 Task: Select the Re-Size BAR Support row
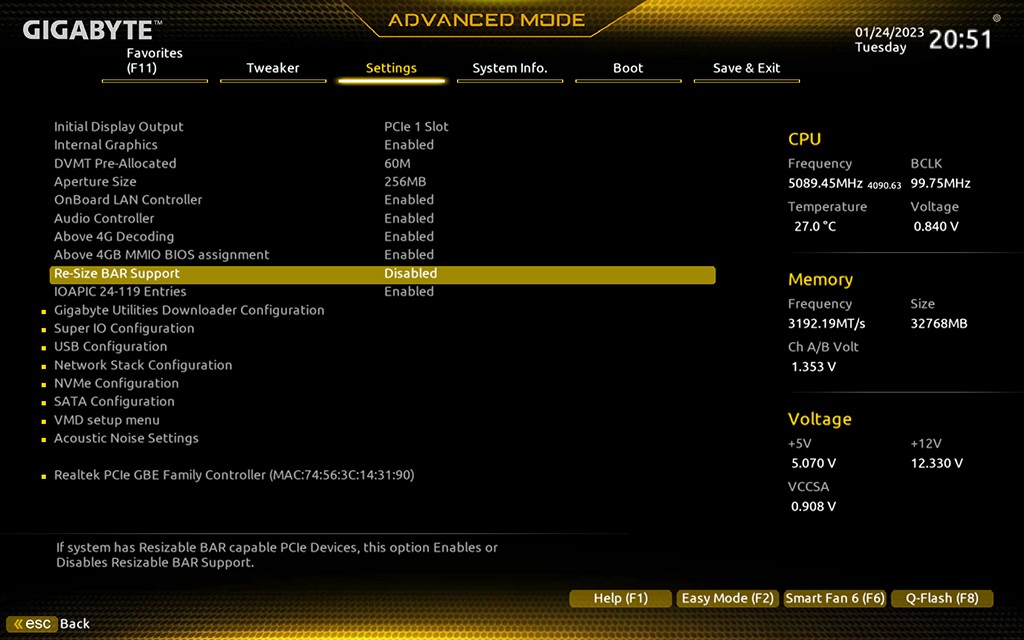[383, 274]
